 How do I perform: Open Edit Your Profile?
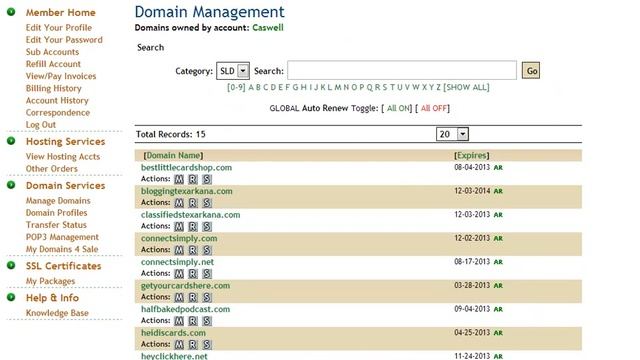[x=58, y=28]
